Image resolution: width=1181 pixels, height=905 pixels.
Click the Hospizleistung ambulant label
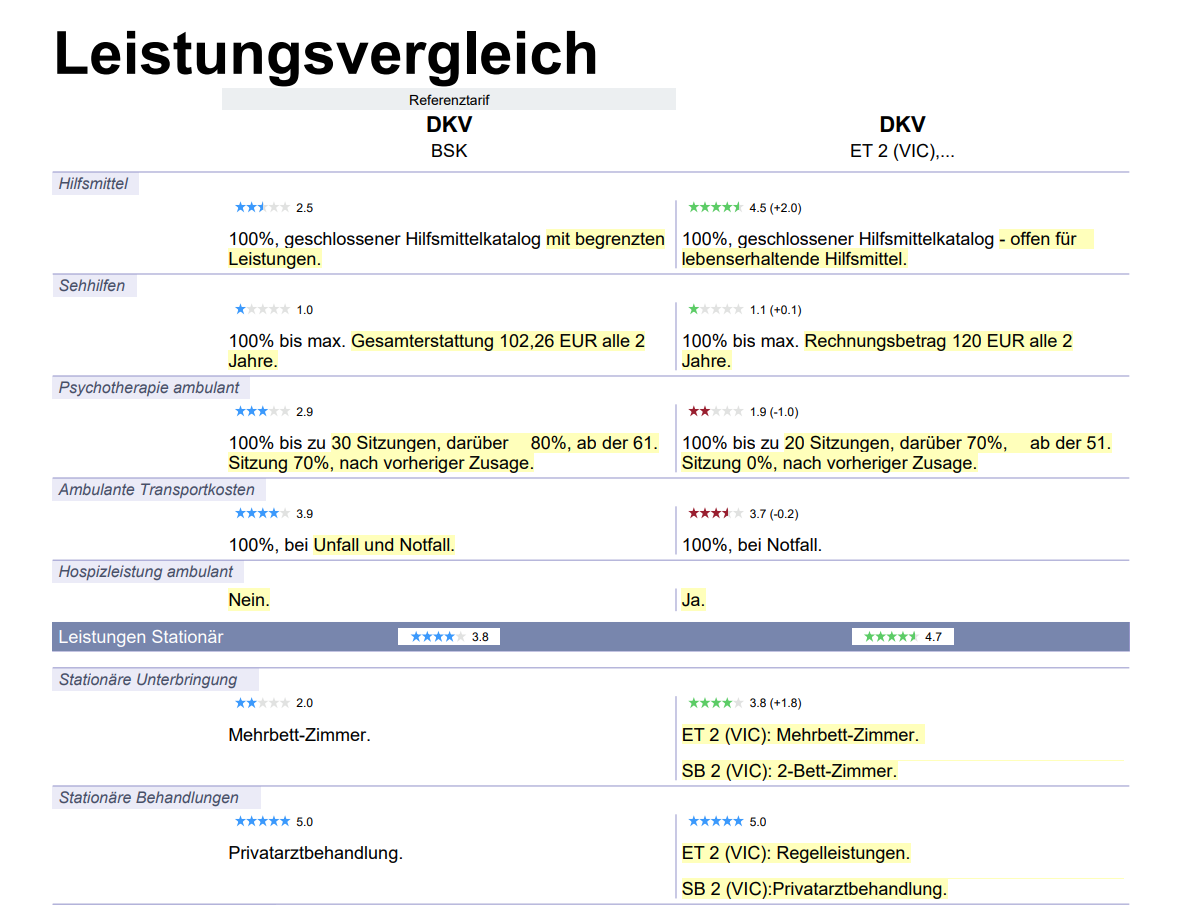(145, 571)
